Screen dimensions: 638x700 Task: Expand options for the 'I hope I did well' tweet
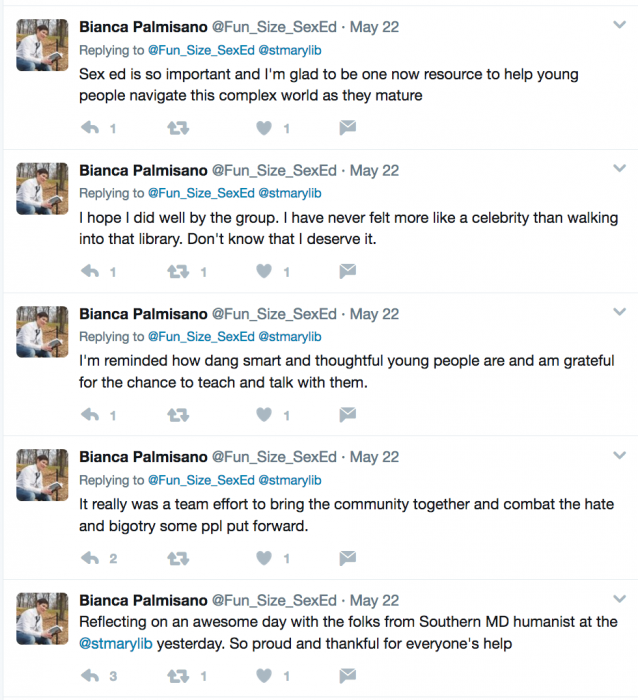(619, 167)
